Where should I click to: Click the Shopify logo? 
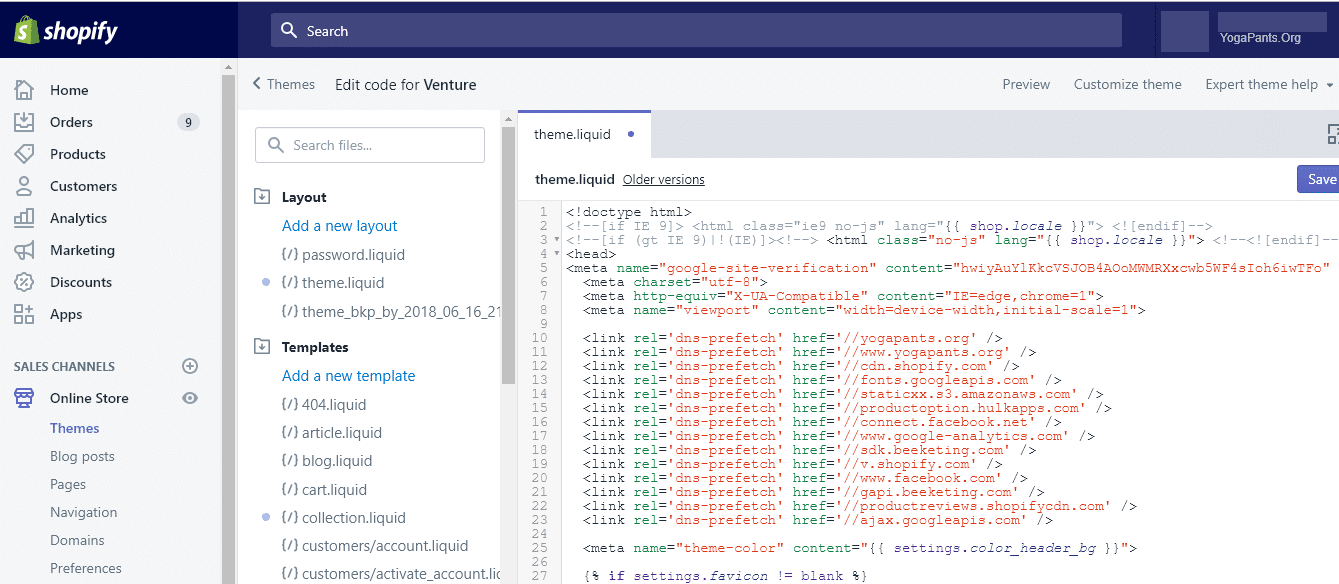click(66, 31)
